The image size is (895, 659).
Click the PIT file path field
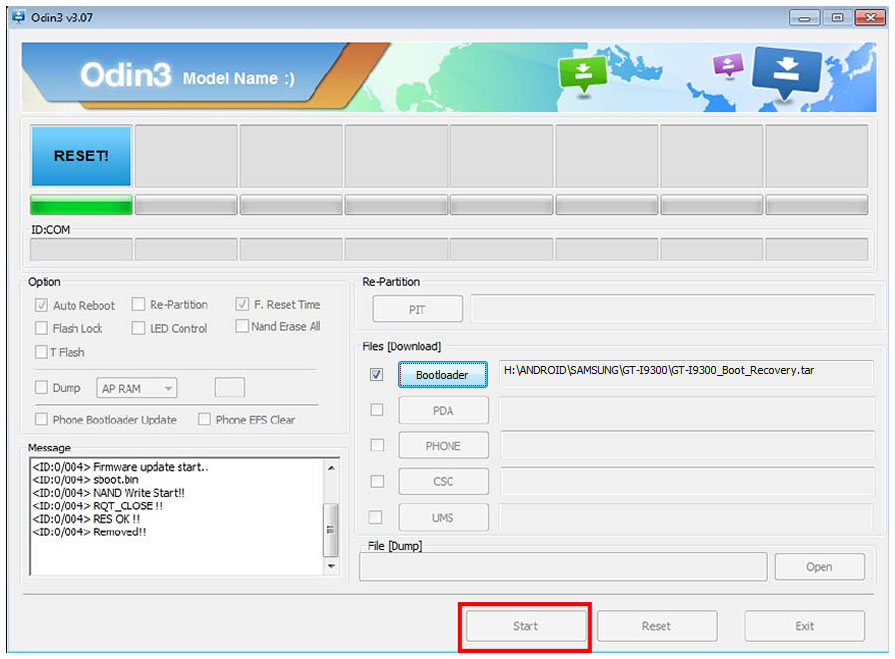tap(672, 309)
